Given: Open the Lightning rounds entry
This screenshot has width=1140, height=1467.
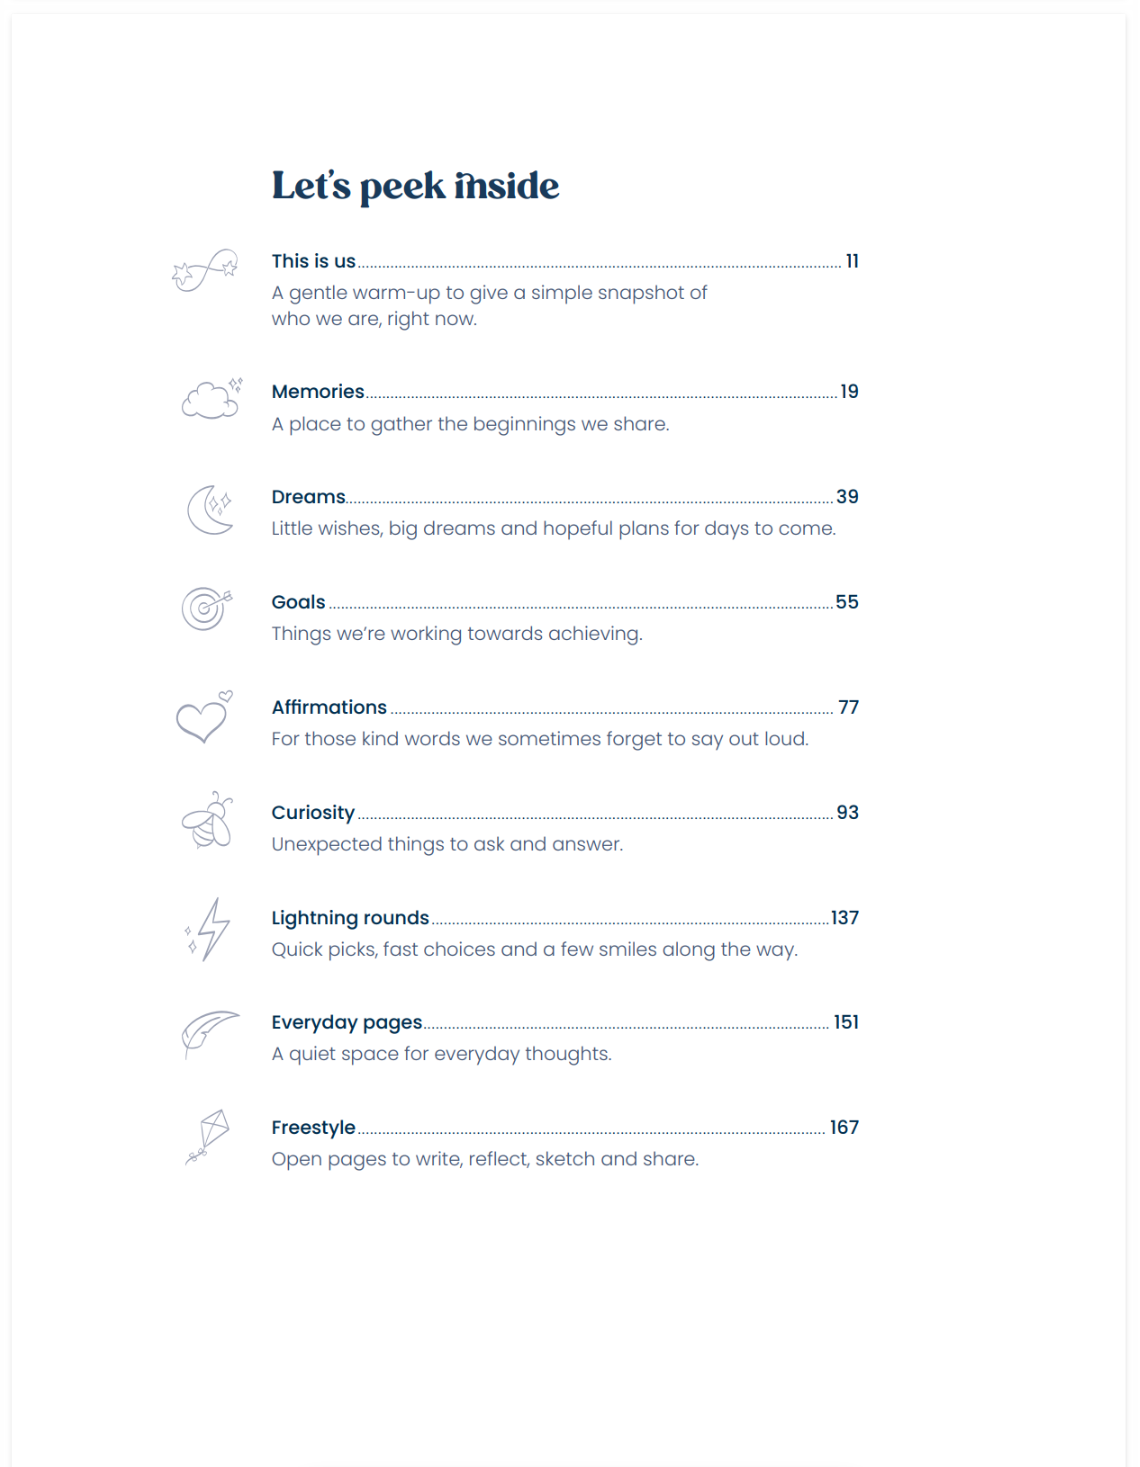Looking at the screenshot, I should (x=350, y=918).
